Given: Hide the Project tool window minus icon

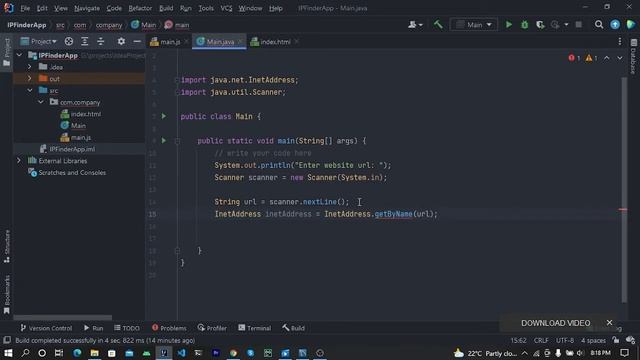Looking at the screenshot, I should click(x=137, y=41).
